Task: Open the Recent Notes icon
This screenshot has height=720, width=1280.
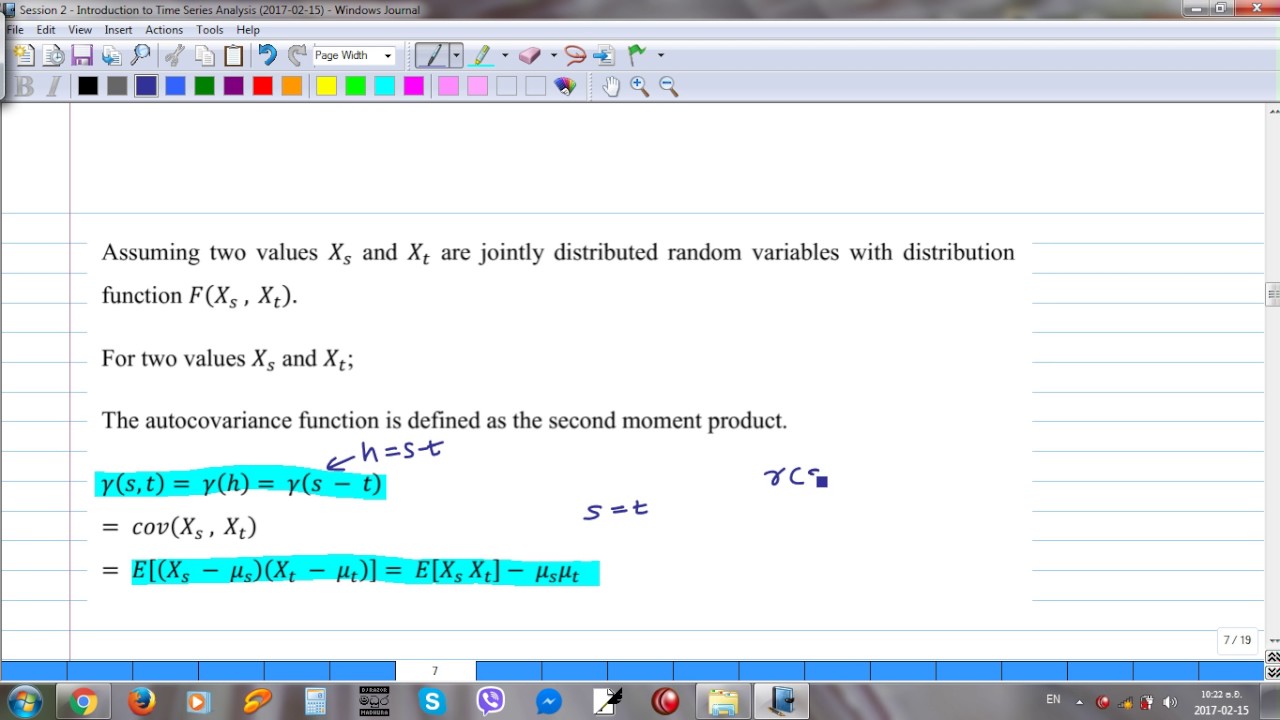Action: 53,56
